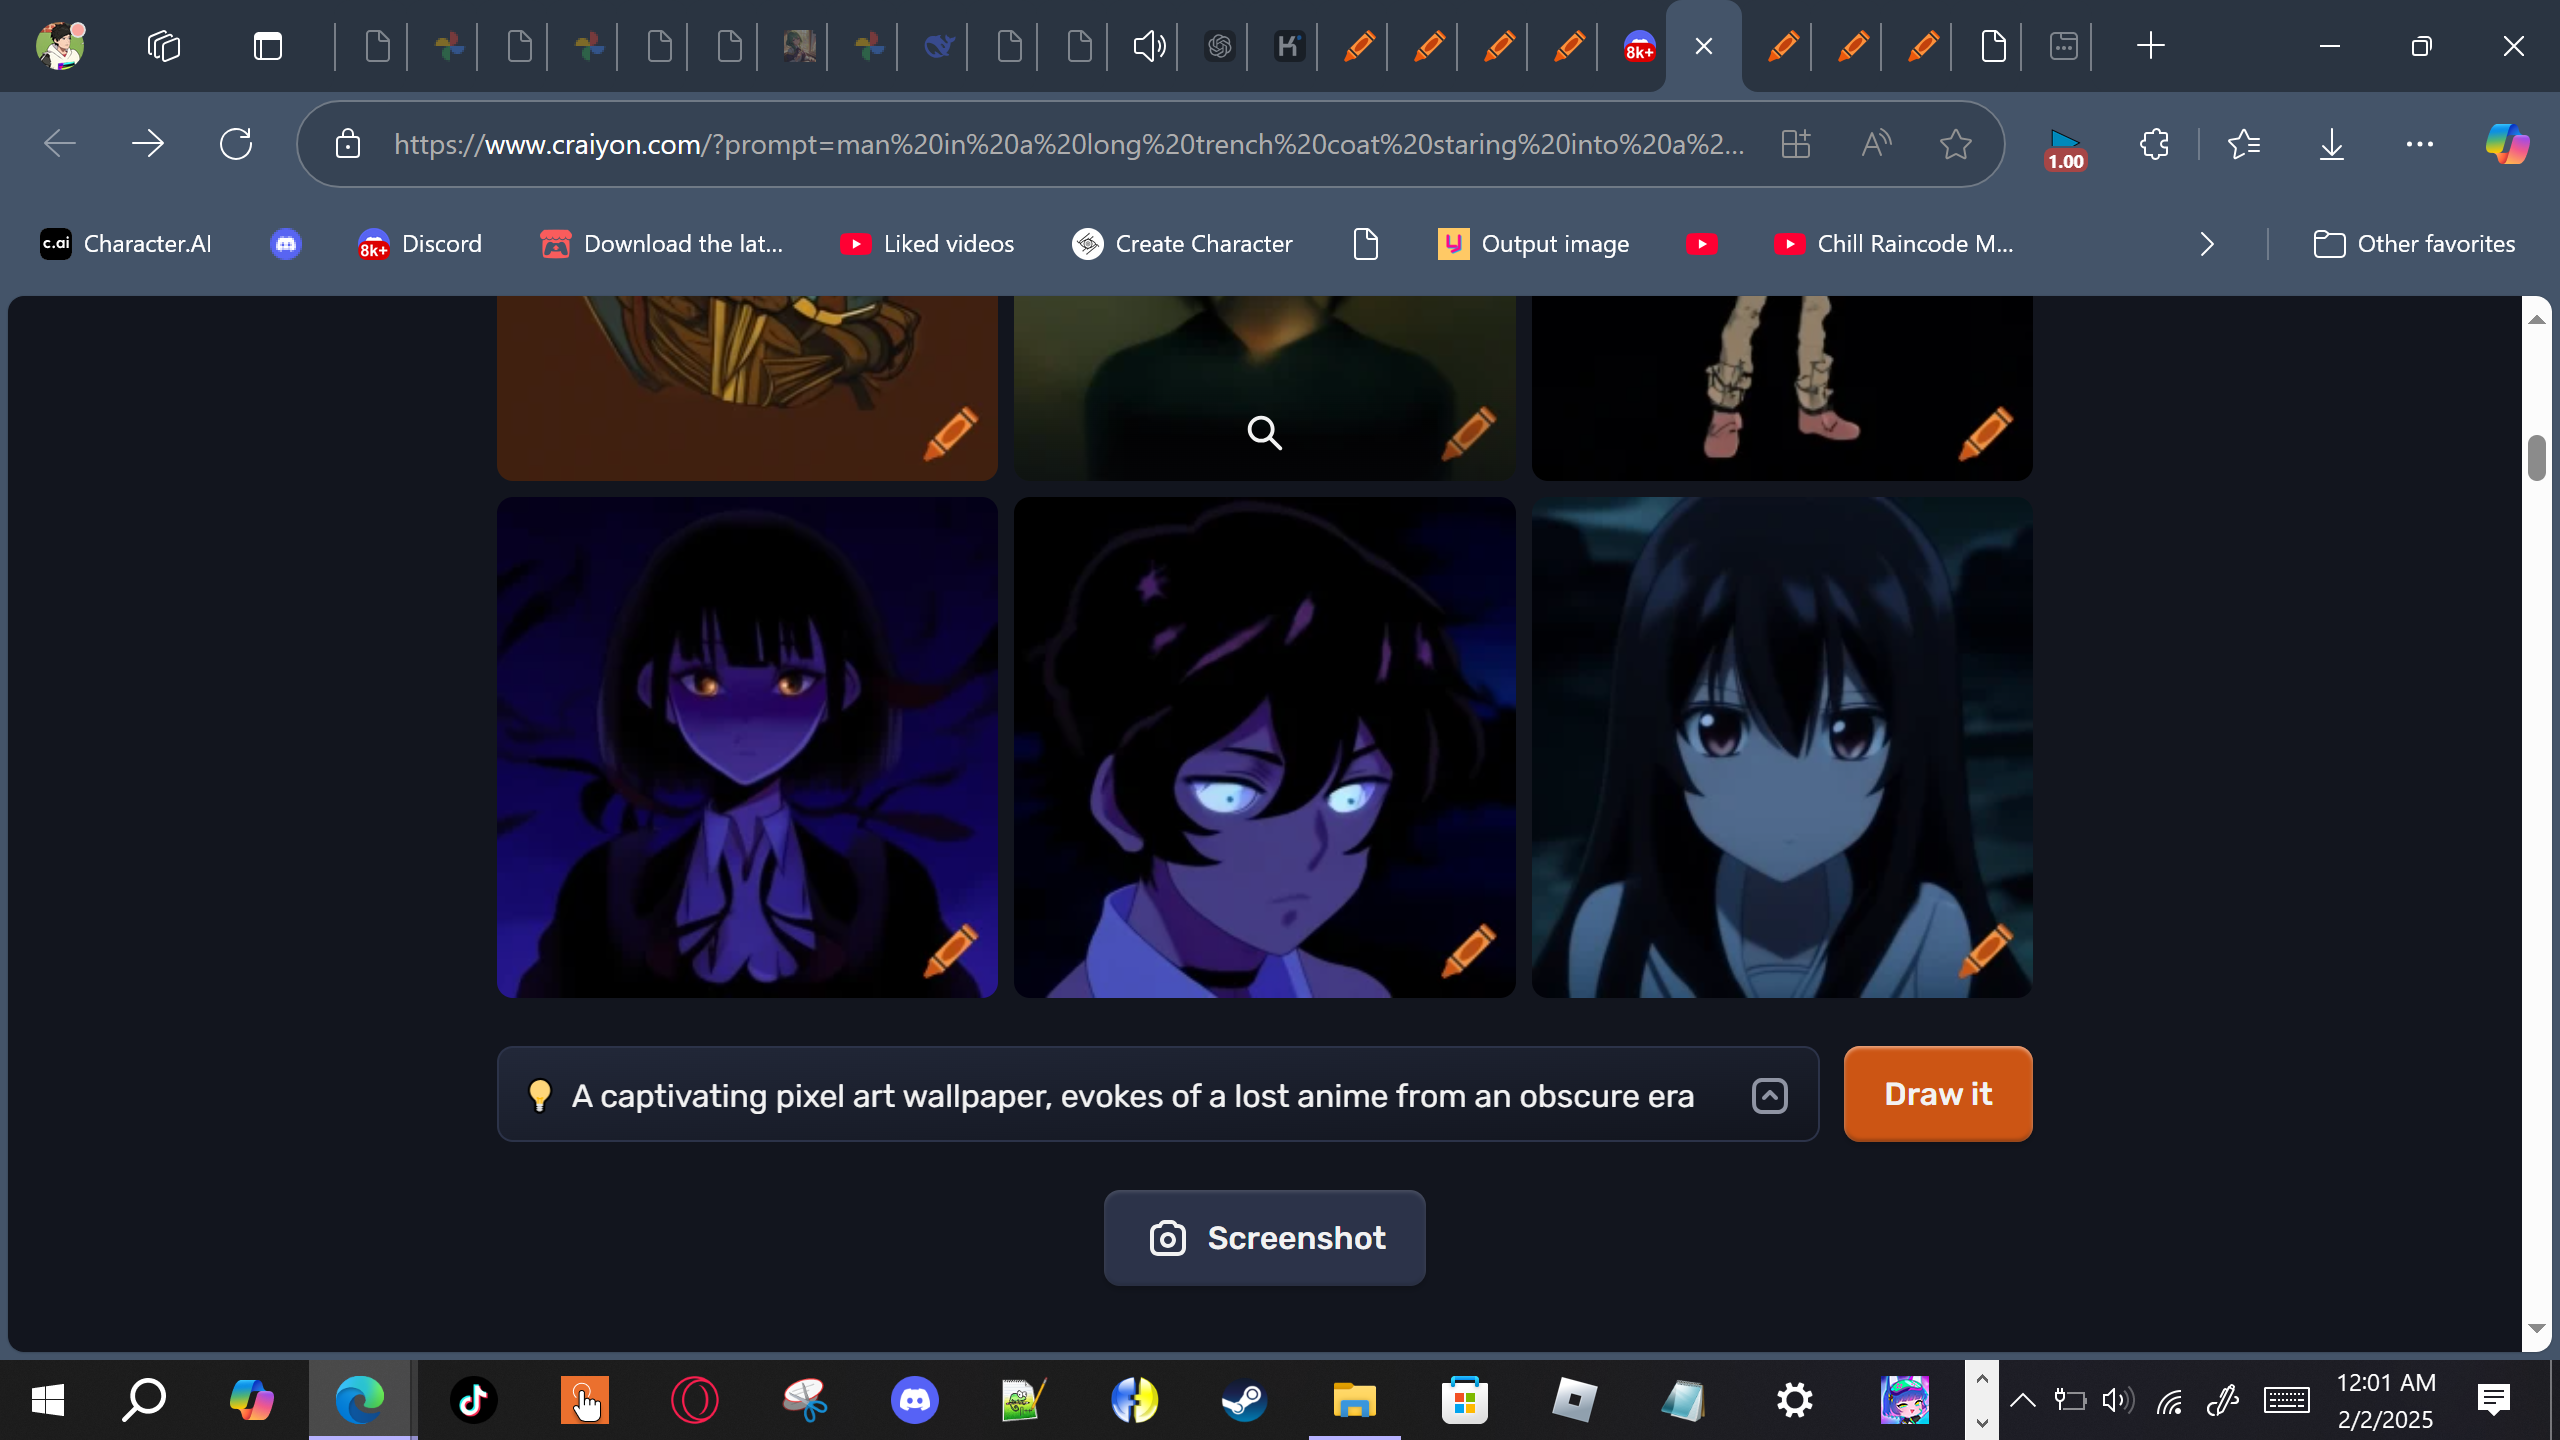This screenshot has width=2560, height=1440.
Task: Open browser Settings and more menu
Action: point(2419,145)
